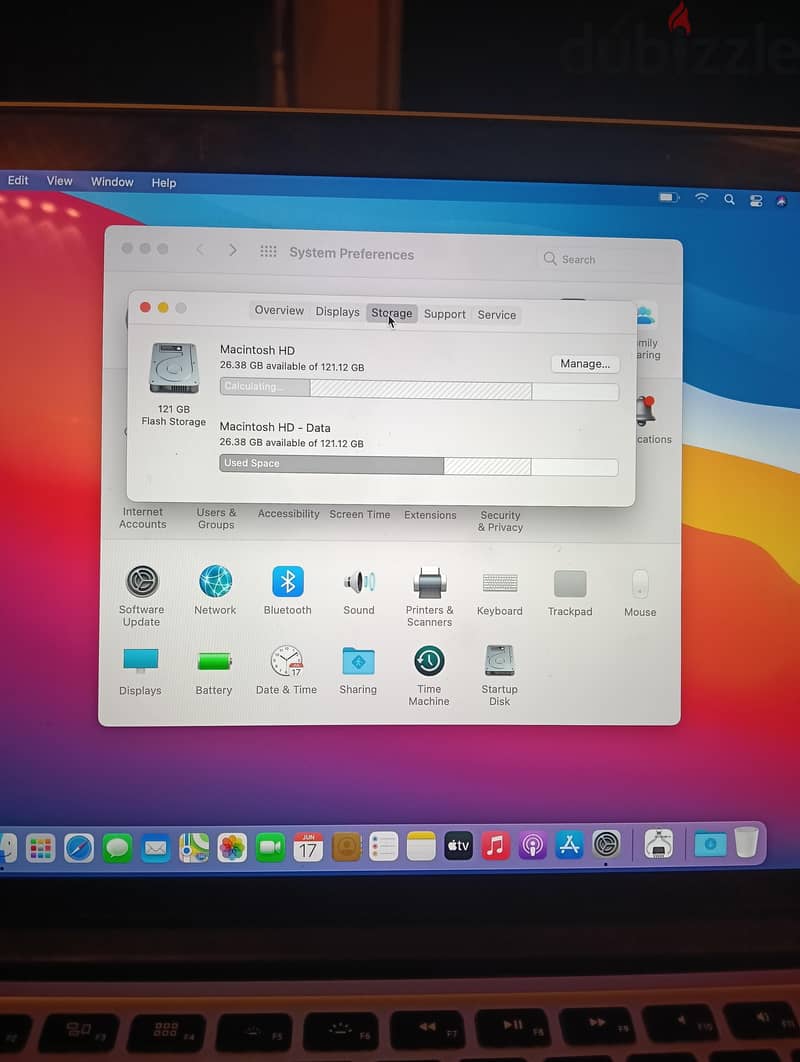
Task: Open App Store from the Dock
Action: point(570,845)
